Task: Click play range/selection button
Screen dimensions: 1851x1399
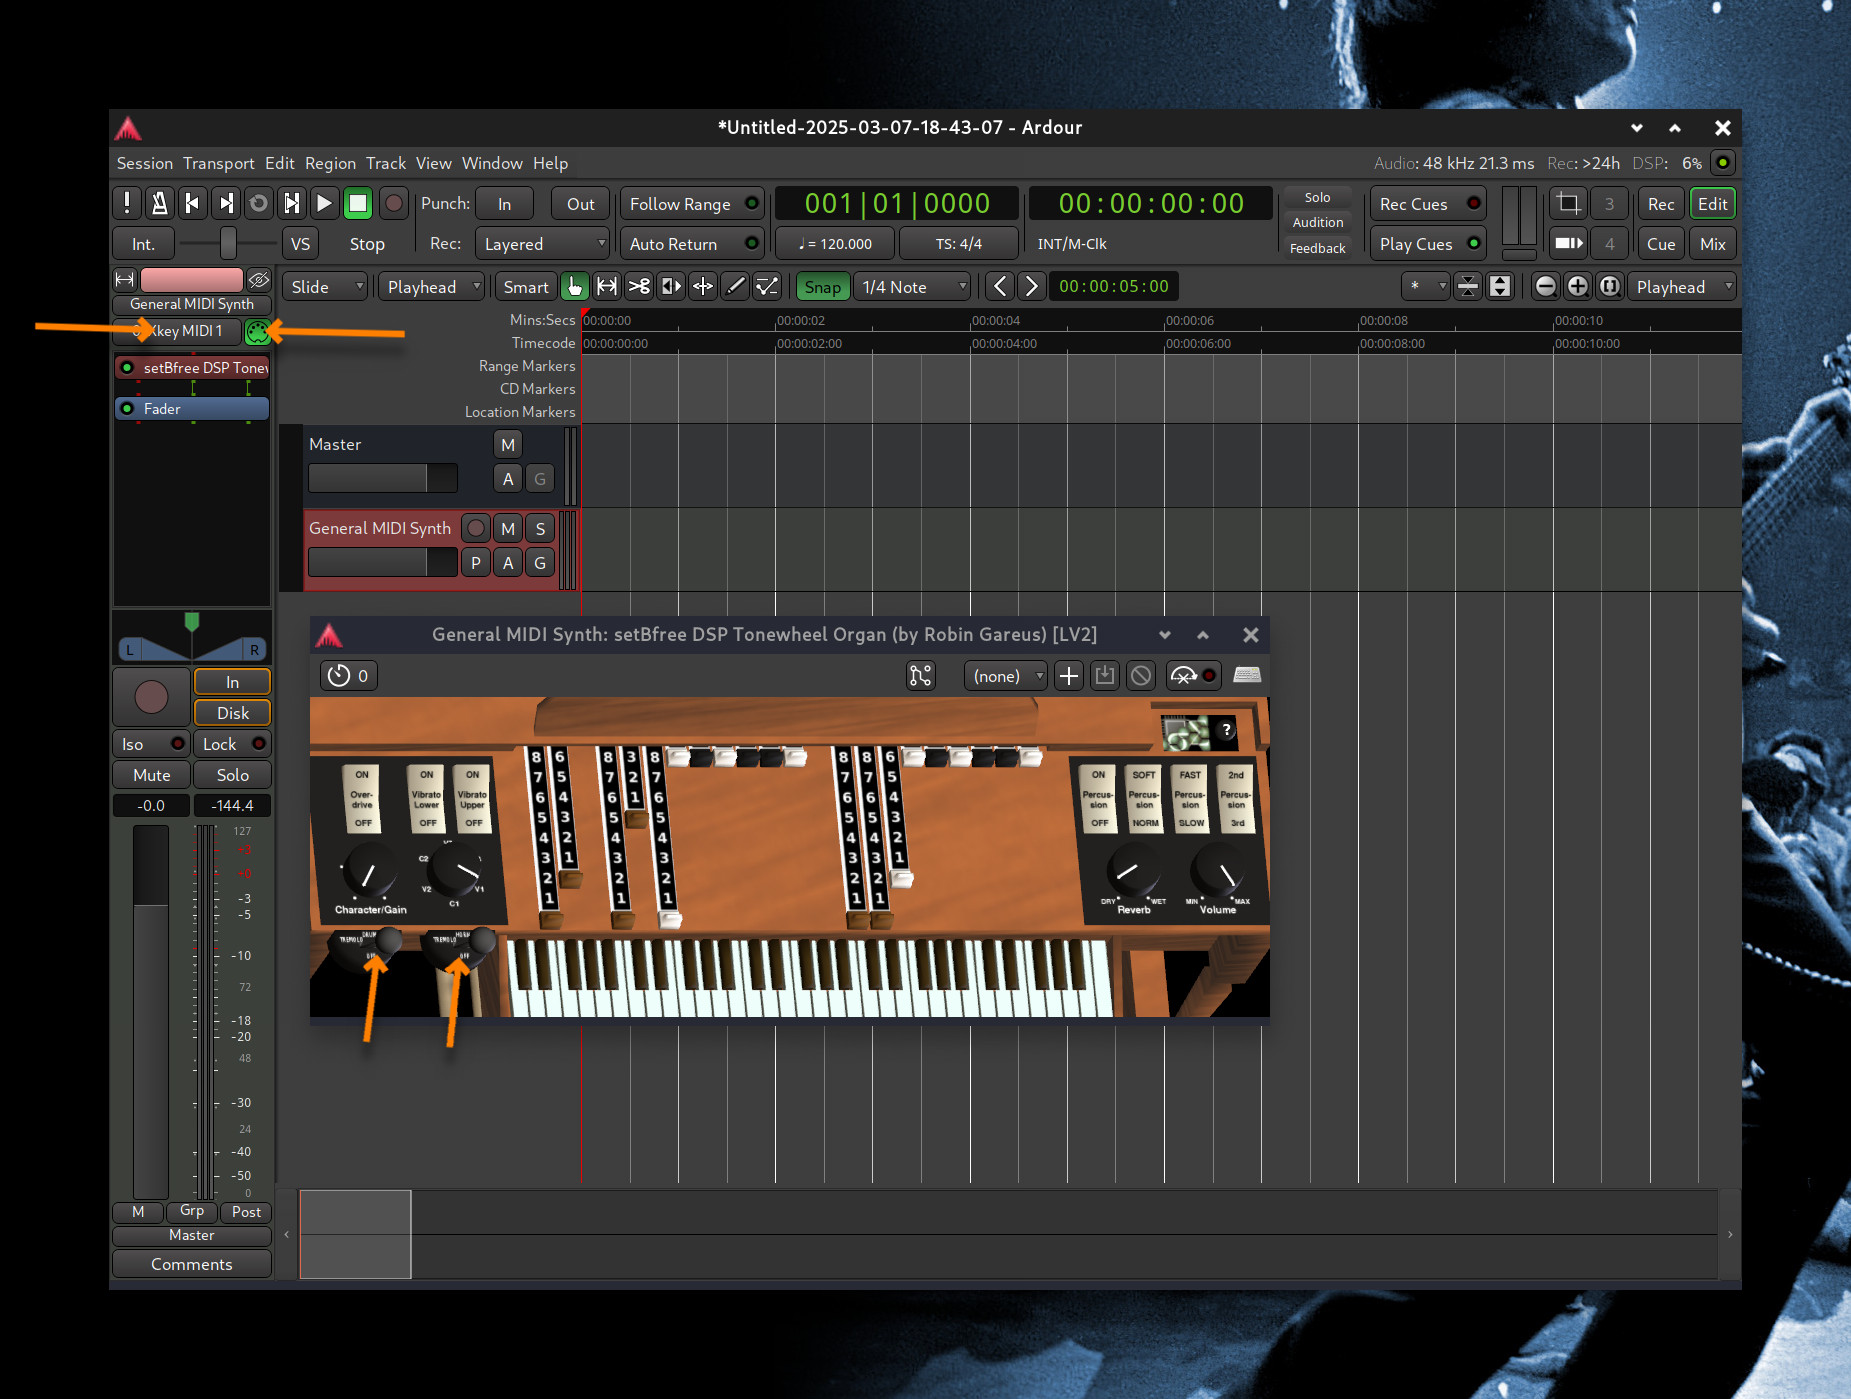Action: tap(291, 204)
